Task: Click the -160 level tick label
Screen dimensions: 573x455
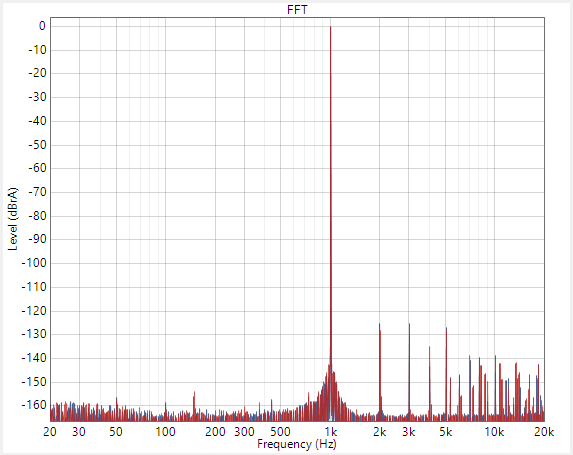Action: [34, 405]
